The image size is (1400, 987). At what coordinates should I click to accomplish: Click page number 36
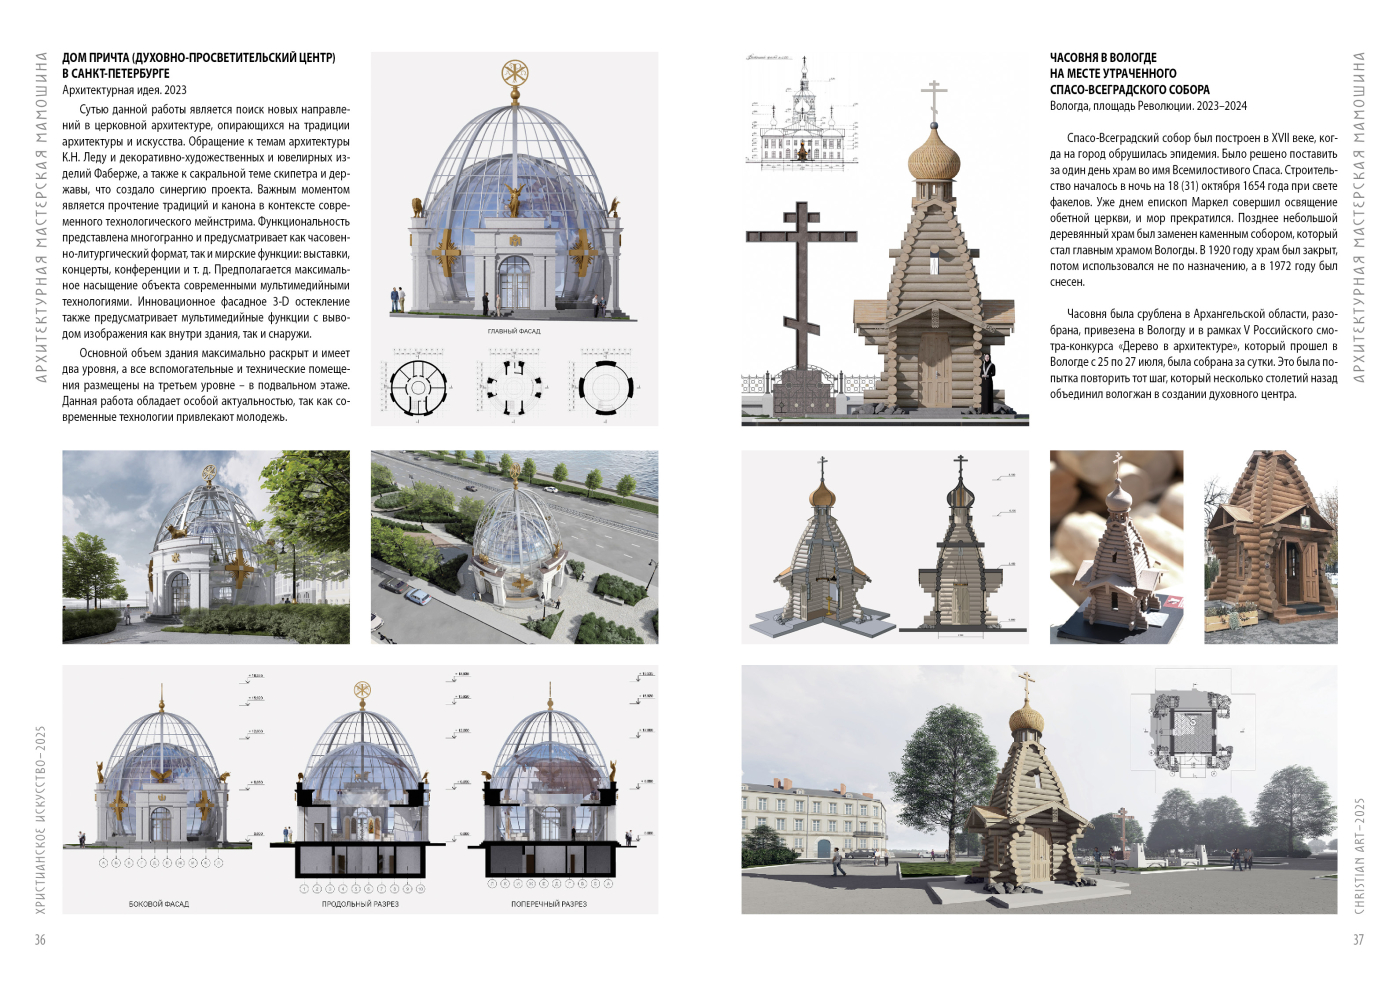coord(40,940)
